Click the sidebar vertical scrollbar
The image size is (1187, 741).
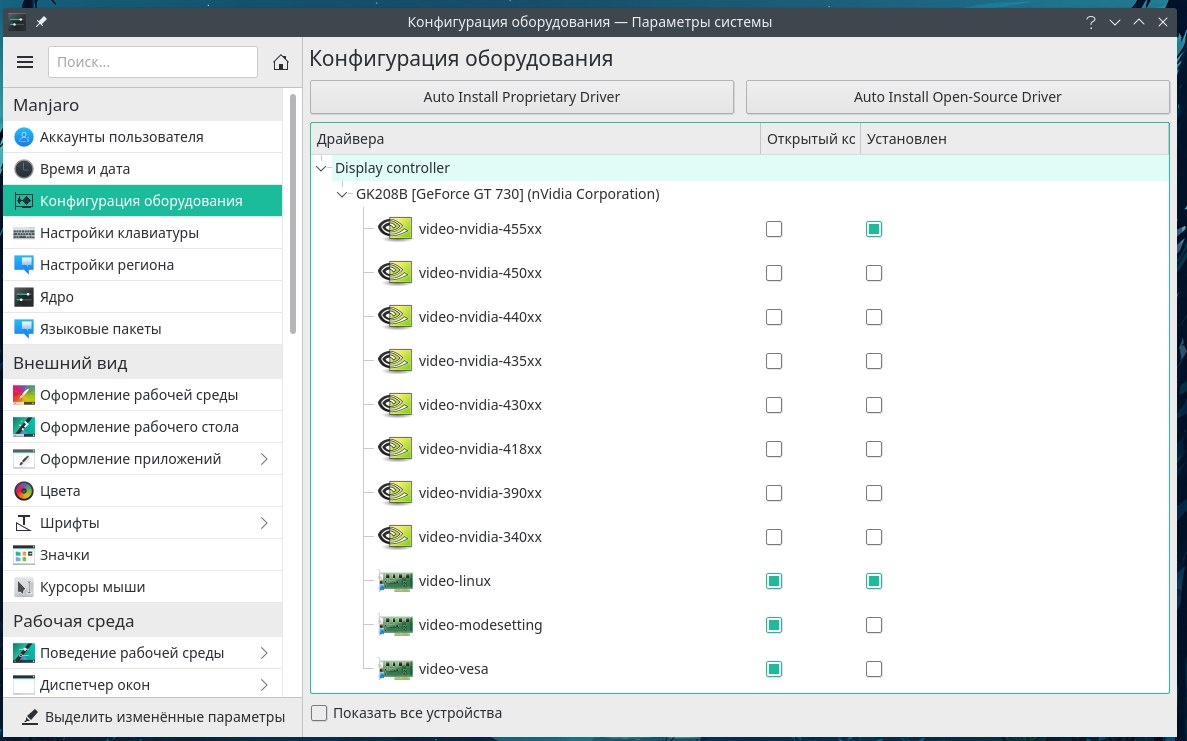point(293,213)
